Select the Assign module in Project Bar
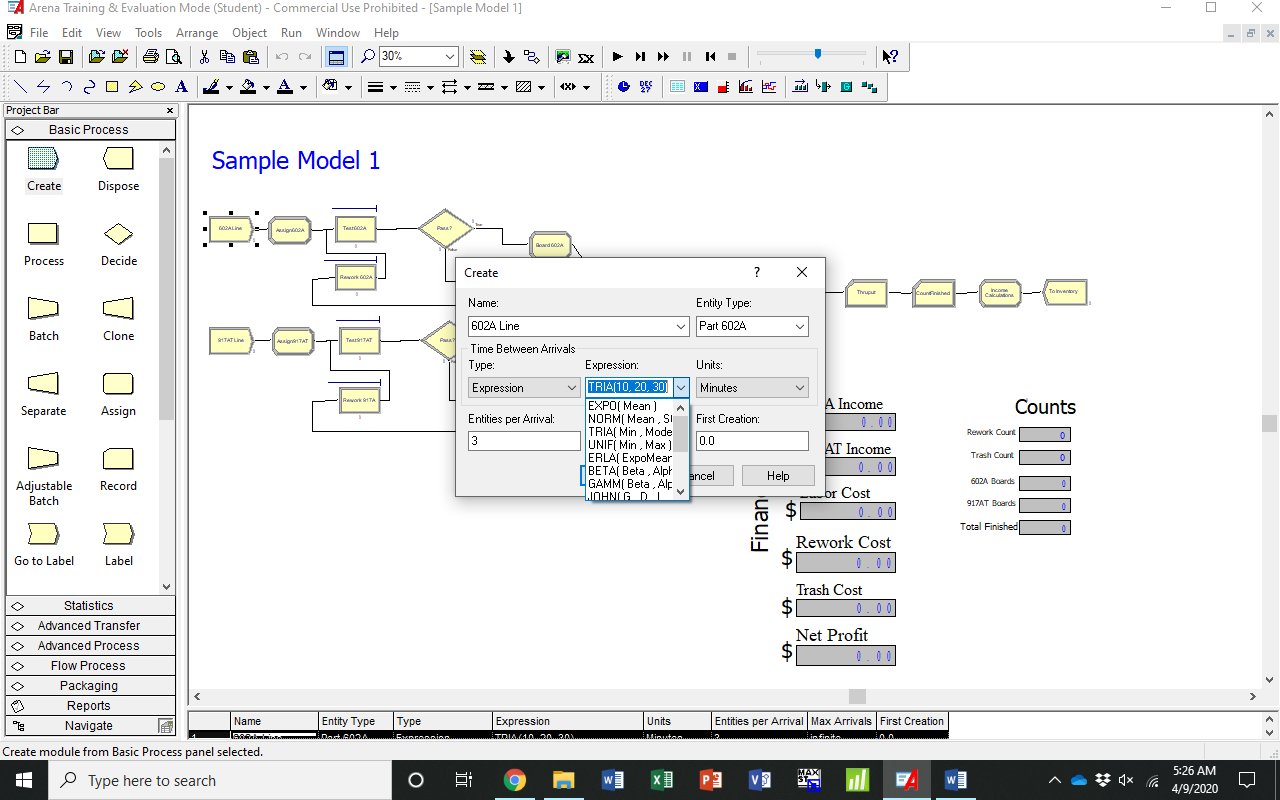Image resolution: width=1280 pixels, height=800 pixels. click(x=118, y=393)
